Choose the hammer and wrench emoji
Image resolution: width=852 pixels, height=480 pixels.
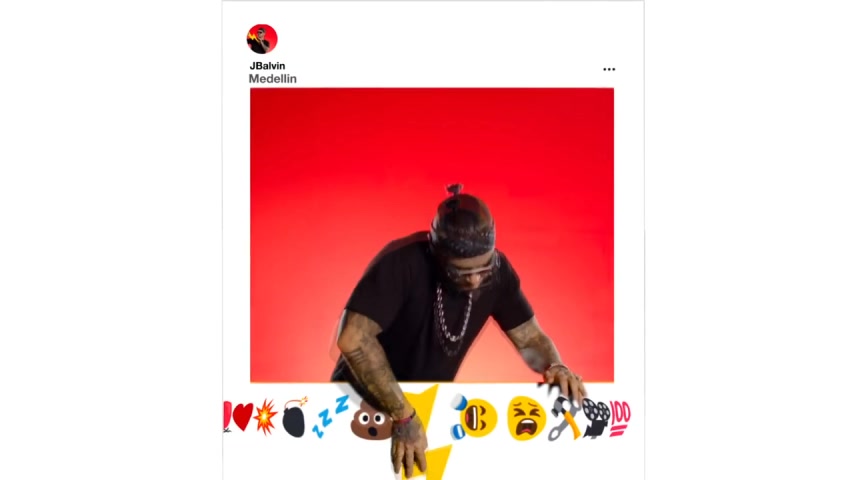click(563, 419)
